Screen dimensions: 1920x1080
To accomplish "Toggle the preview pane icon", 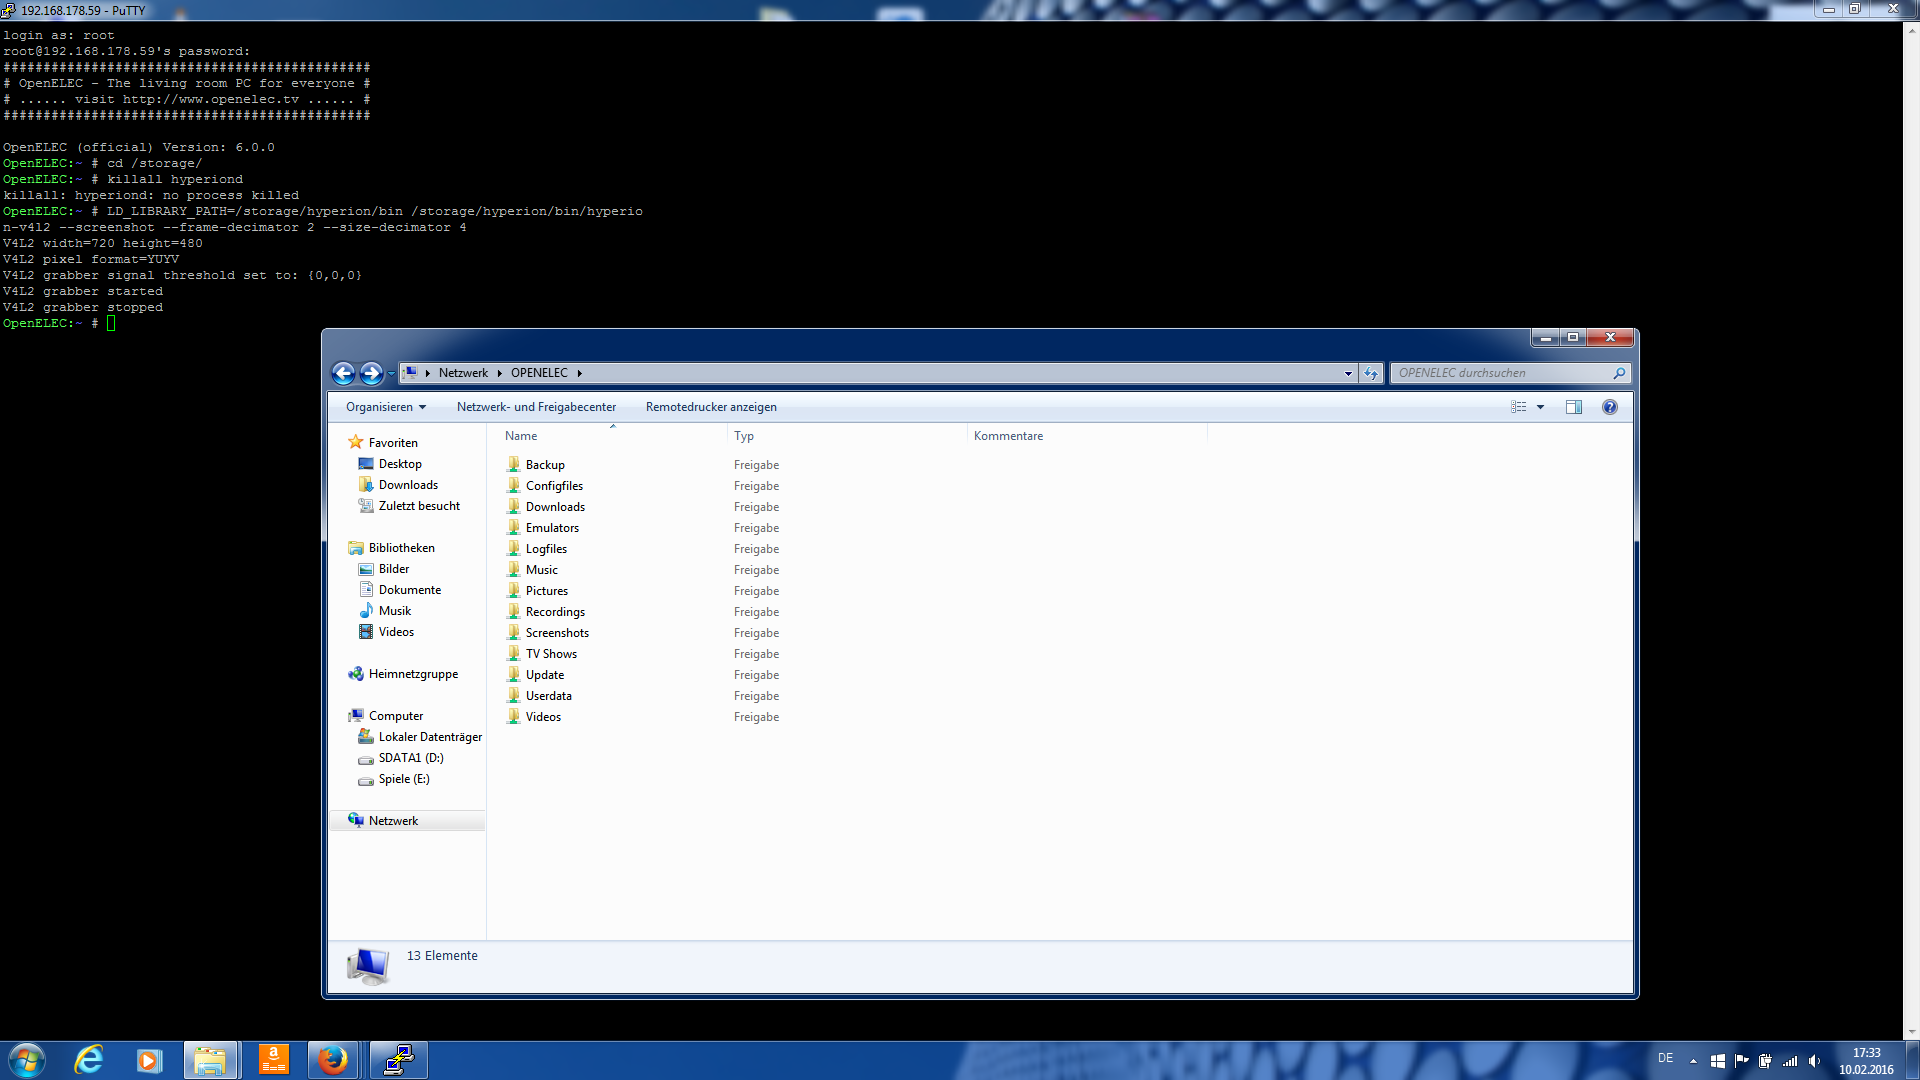I will [1573, 407].
